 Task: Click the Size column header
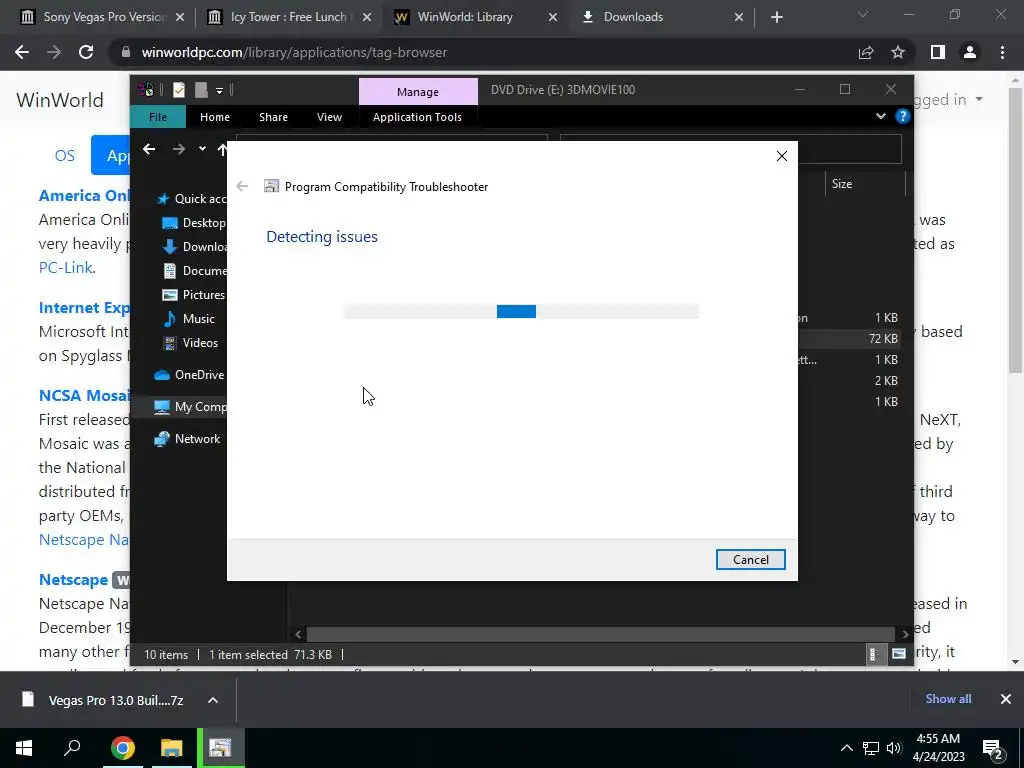(x=865, y=184)
